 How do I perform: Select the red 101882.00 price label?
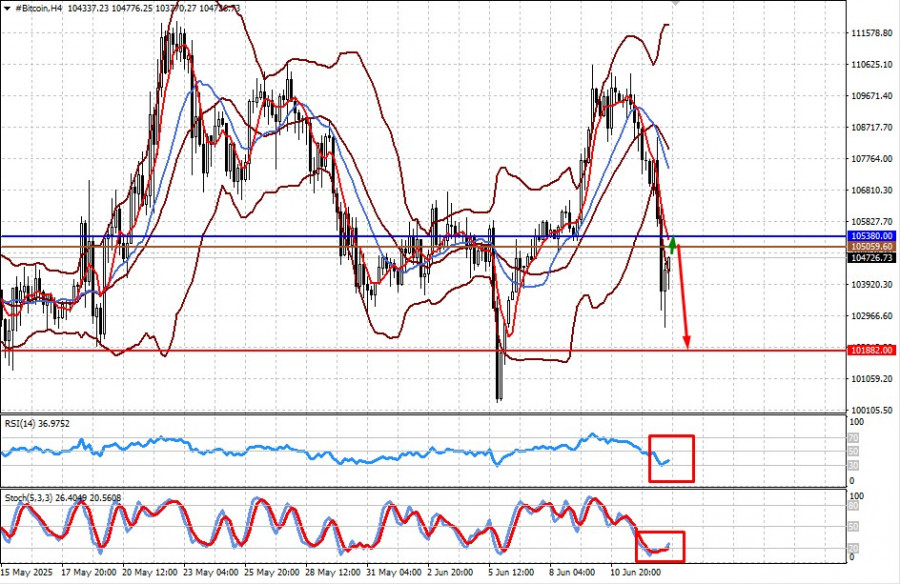point(871,350)
